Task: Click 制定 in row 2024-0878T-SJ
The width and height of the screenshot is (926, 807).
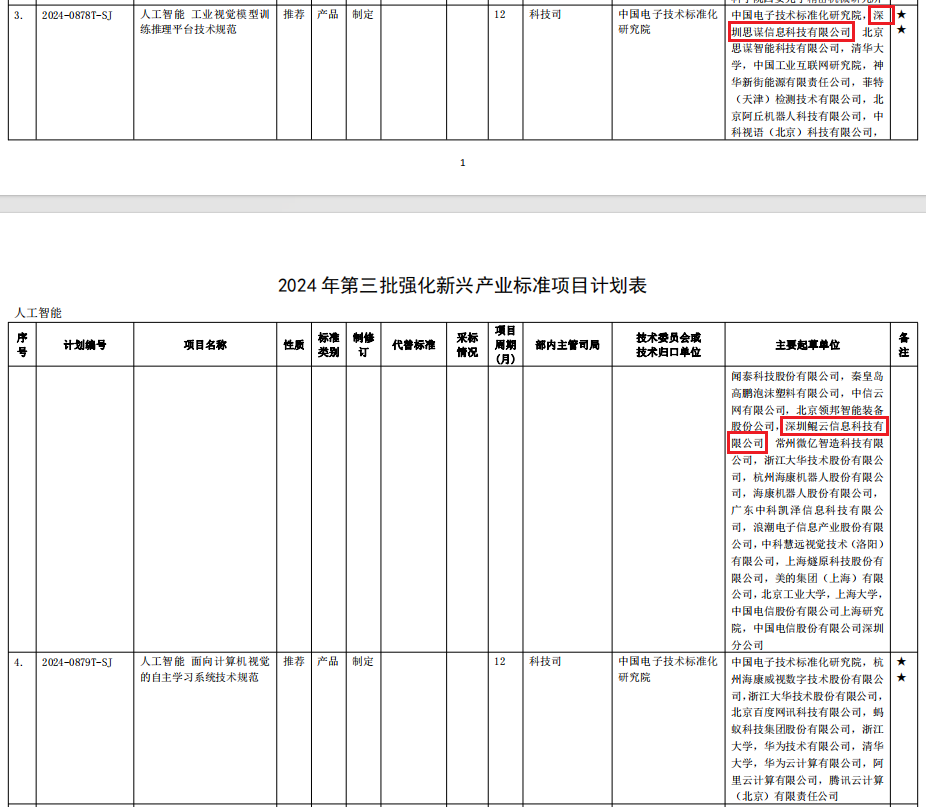Action: (363, 15)
